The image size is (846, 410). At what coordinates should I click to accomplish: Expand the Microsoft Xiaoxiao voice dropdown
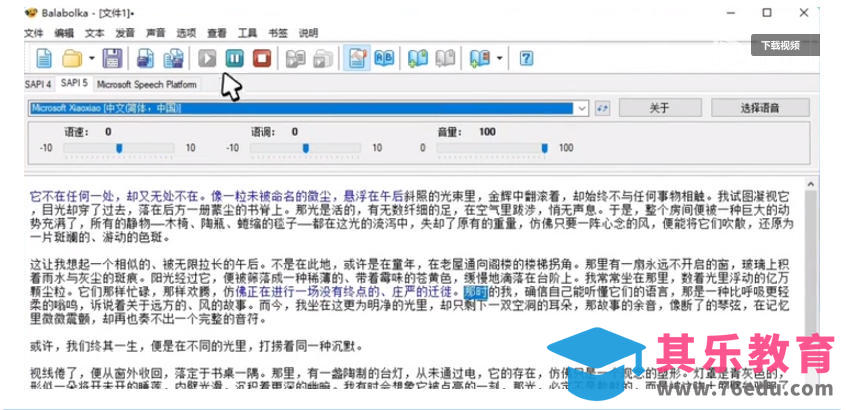pyautogui.click(x=582, y=108)
